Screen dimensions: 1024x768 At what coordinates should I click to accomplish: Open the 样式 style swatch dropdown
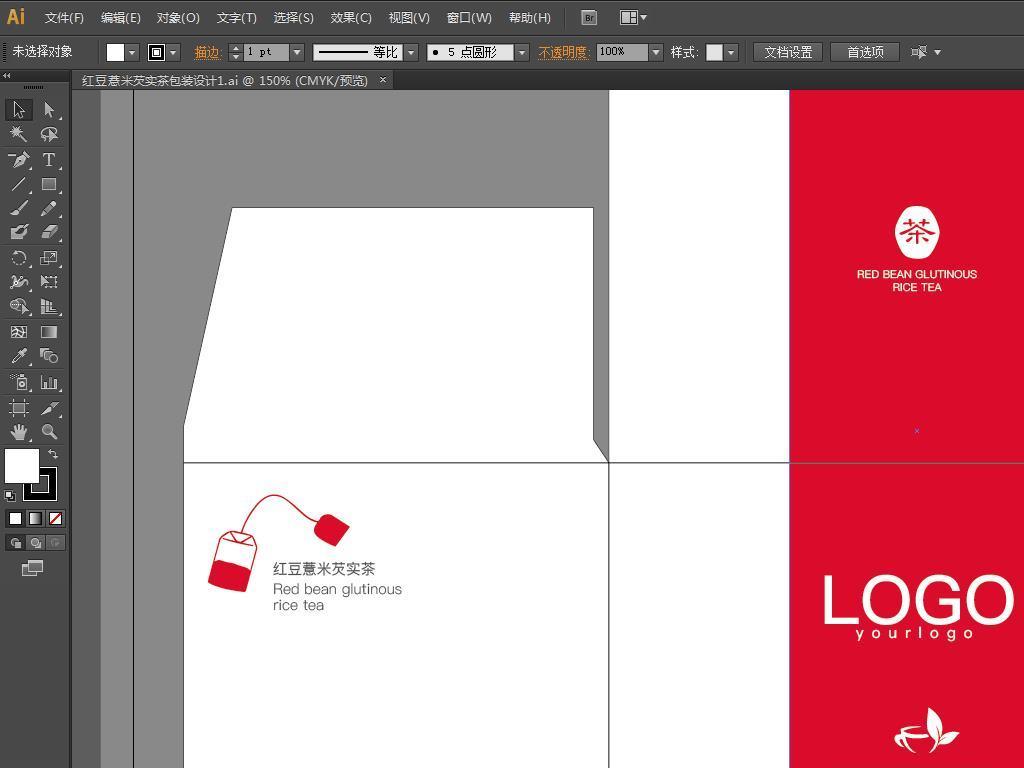(731, 52)
